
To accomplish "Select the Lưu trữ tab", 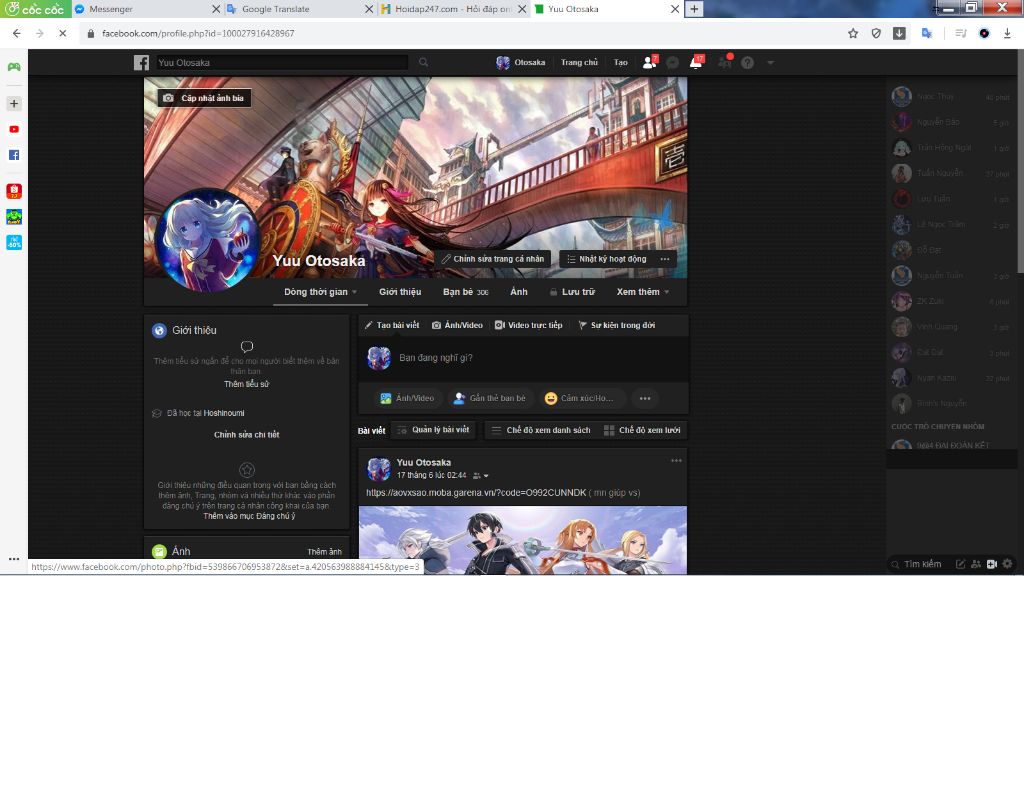I will [572, 292].
